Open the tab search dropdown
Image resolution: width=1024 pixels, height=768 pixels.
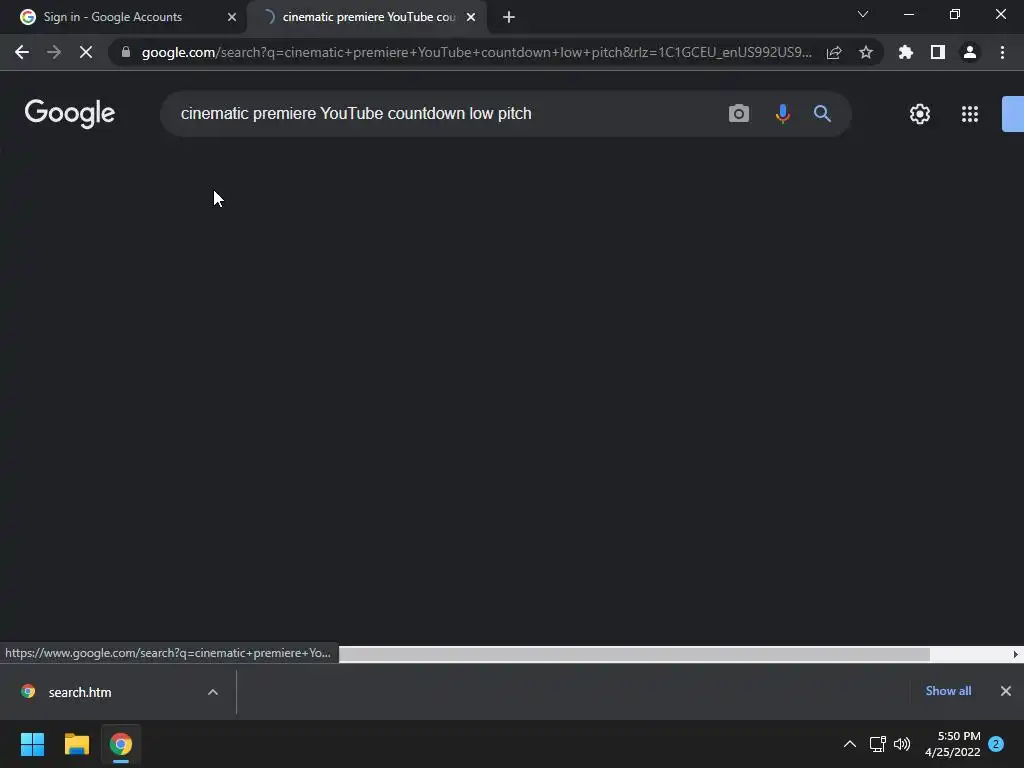coord(863,14)
